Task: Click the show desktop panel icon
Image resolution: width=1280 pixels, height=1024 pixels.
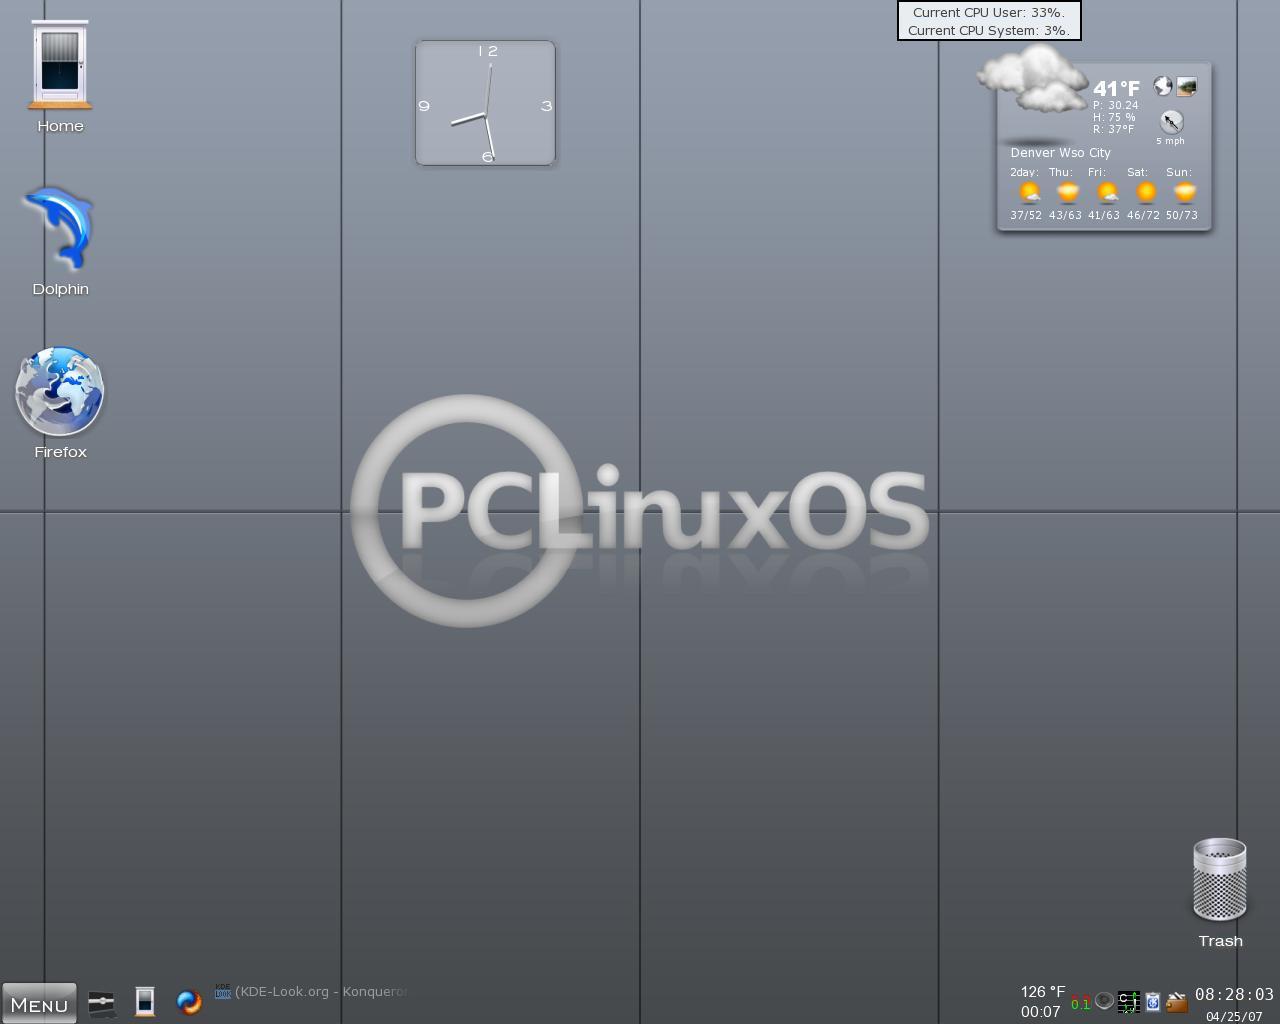Action: tap(101, 1002)
